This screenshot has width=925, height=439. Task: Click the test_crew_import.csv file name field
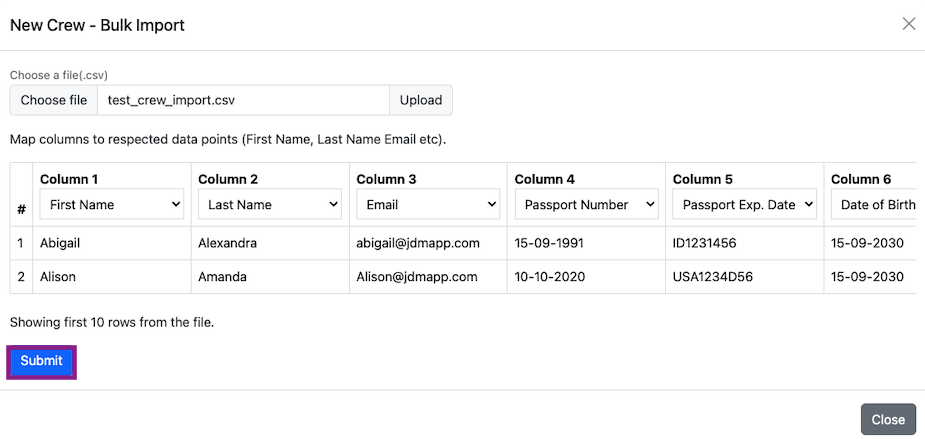tap(242, 100)
